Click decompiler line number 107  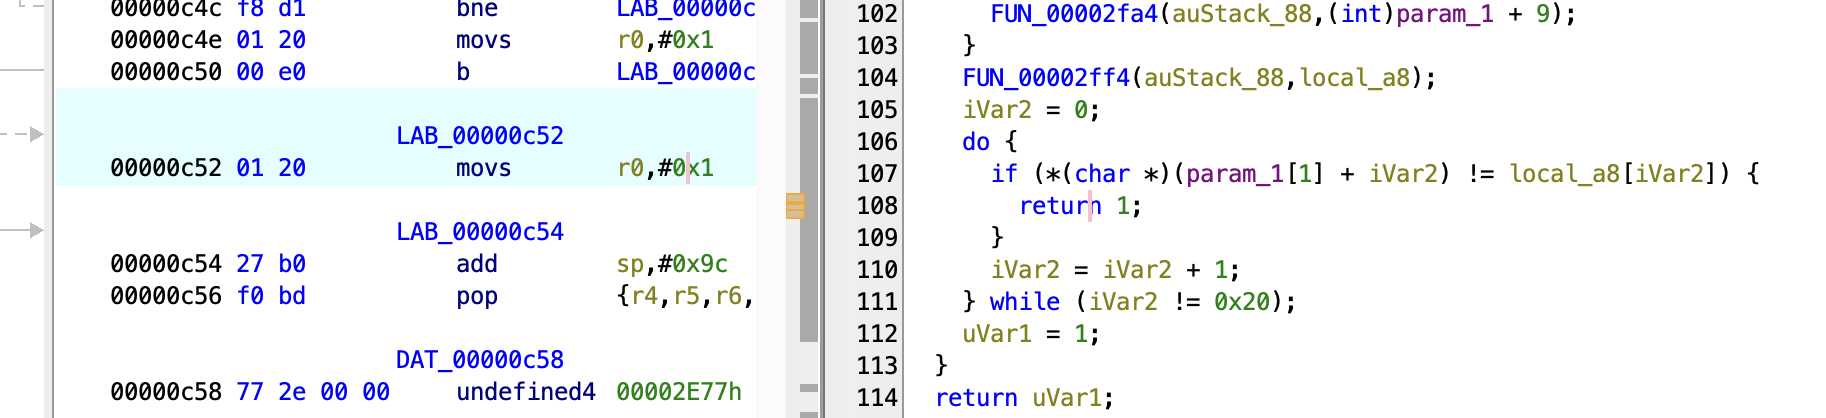coord(877,174)
